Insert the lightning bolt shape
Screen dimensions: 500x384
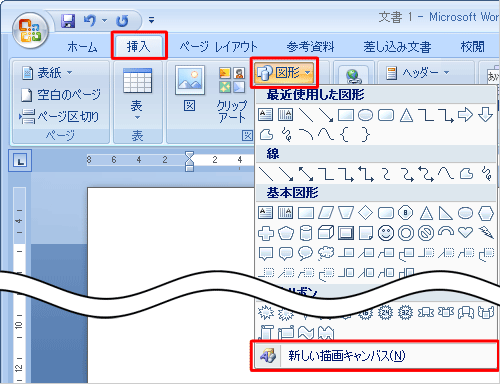(x=486, y=232)
